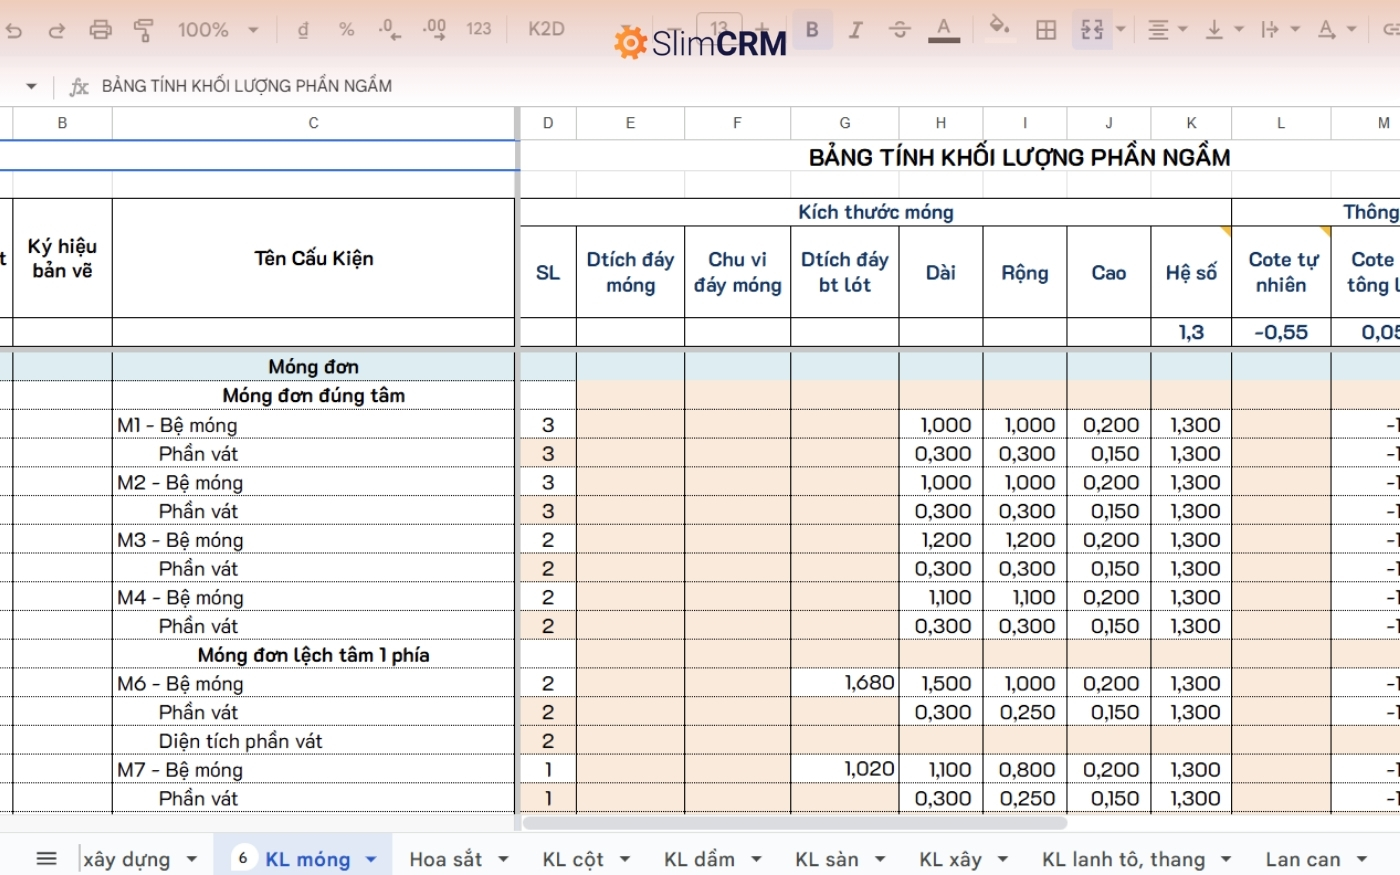Select the 'Kích thước móng' header cell

coord(876,212)
